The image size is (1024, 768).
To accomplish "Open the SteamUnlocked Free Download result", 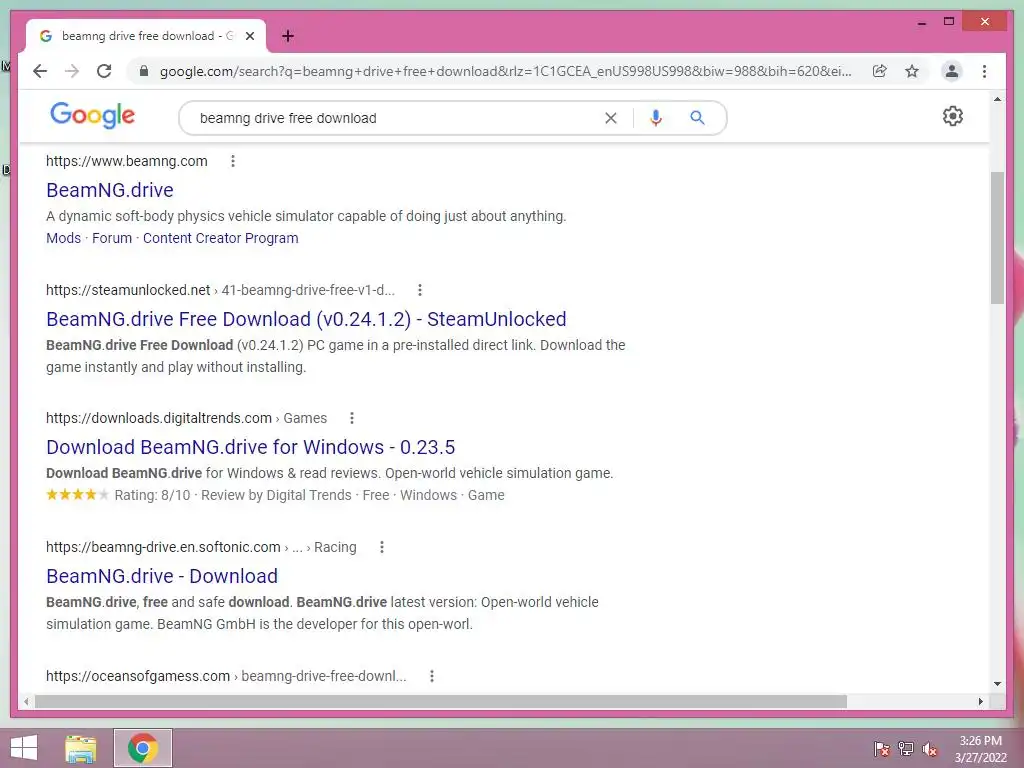I will (306, 319).
